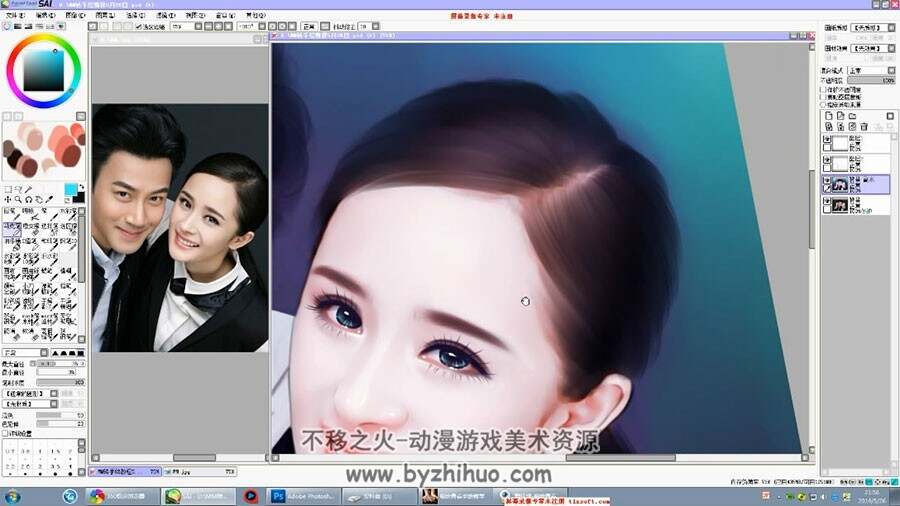Toggle the HSV slider panel icon
The height and width of the screenshot is (506, 900).
pyautogui.click(x=29, y=26)
